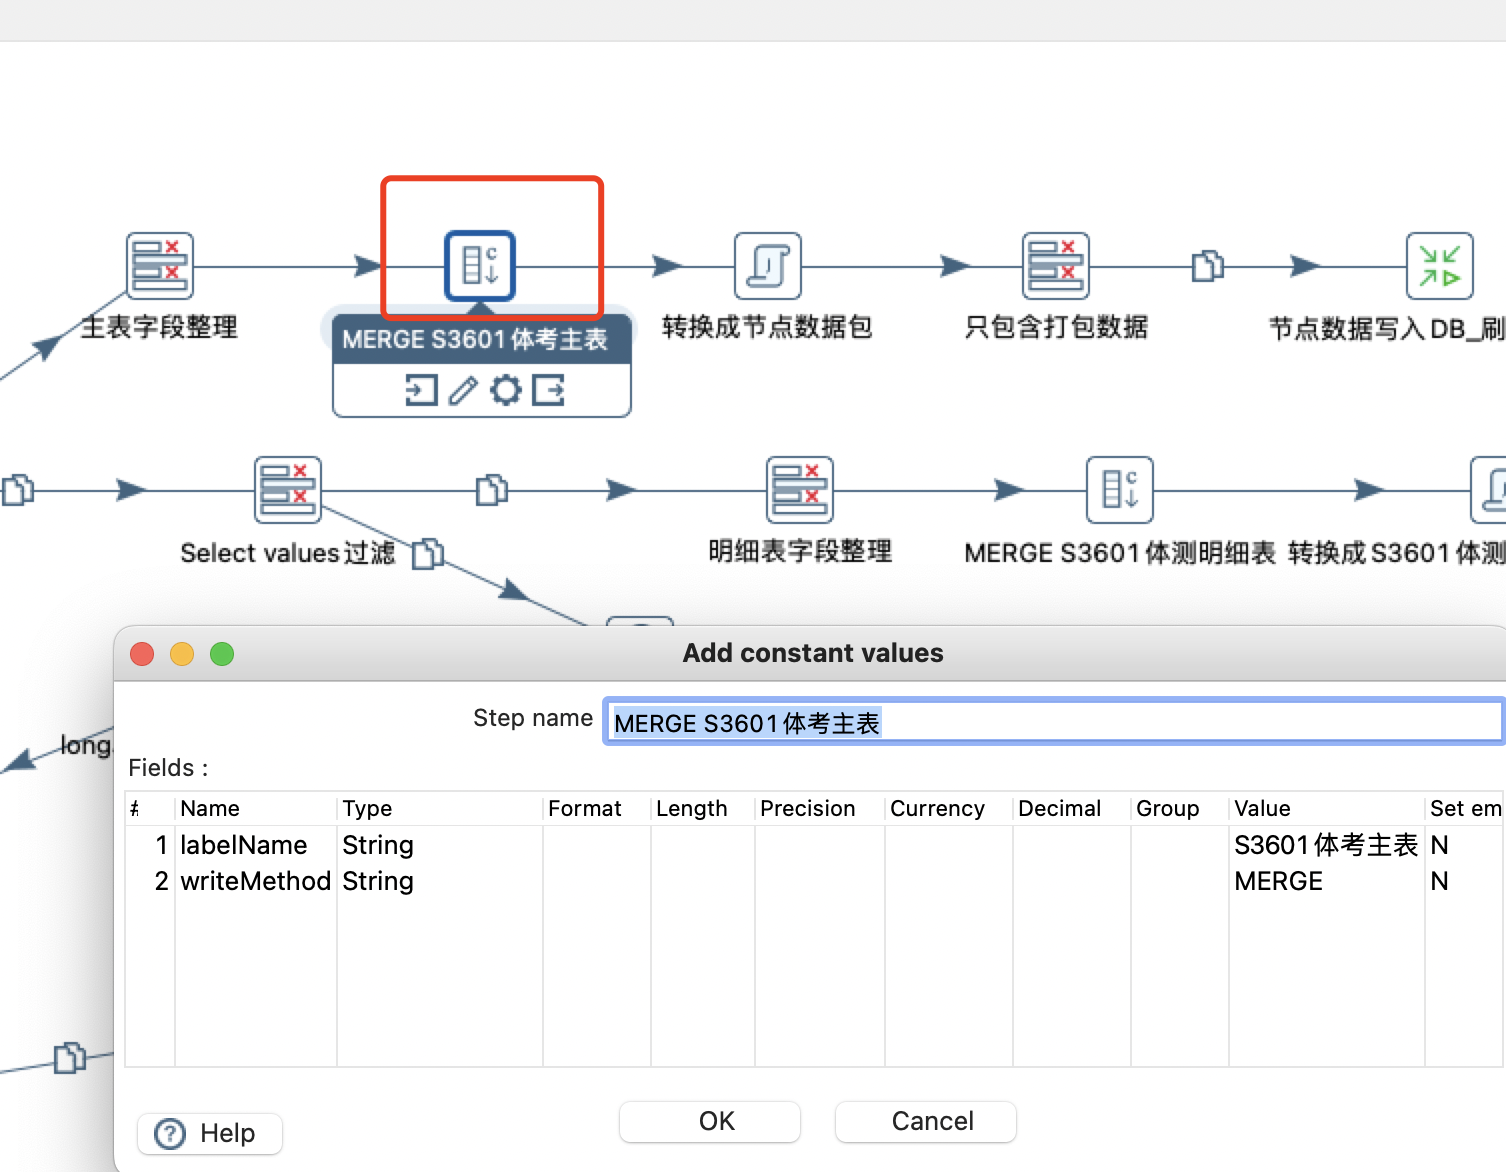
Task: Click the MERGE value cell
Action: coord(1327,881)
